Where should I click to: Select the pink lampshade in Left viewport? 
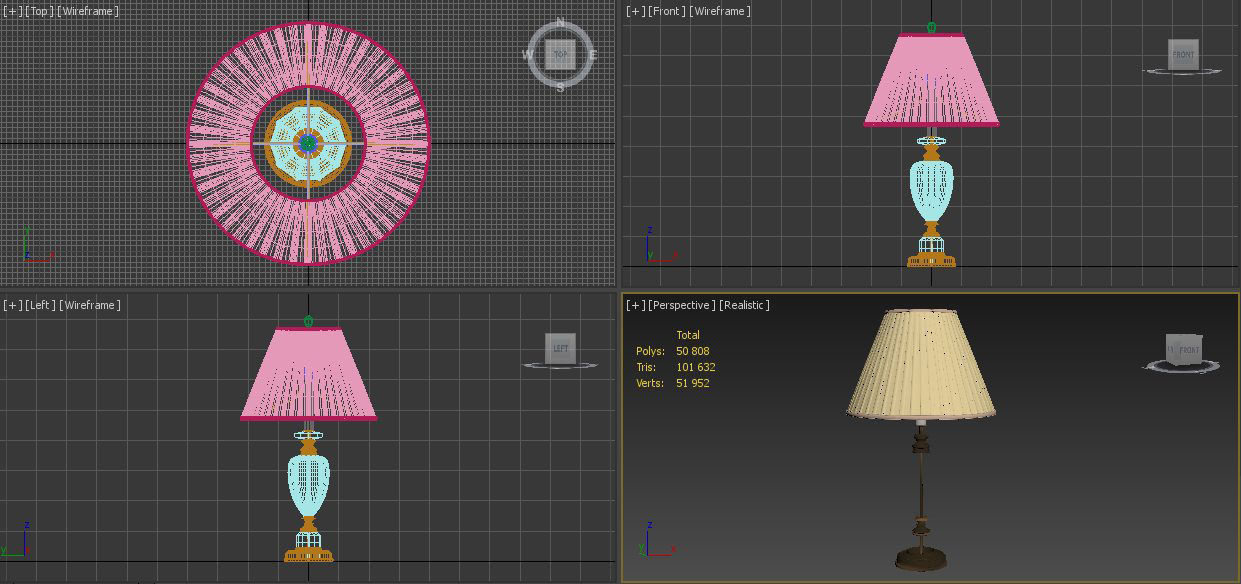308,374
